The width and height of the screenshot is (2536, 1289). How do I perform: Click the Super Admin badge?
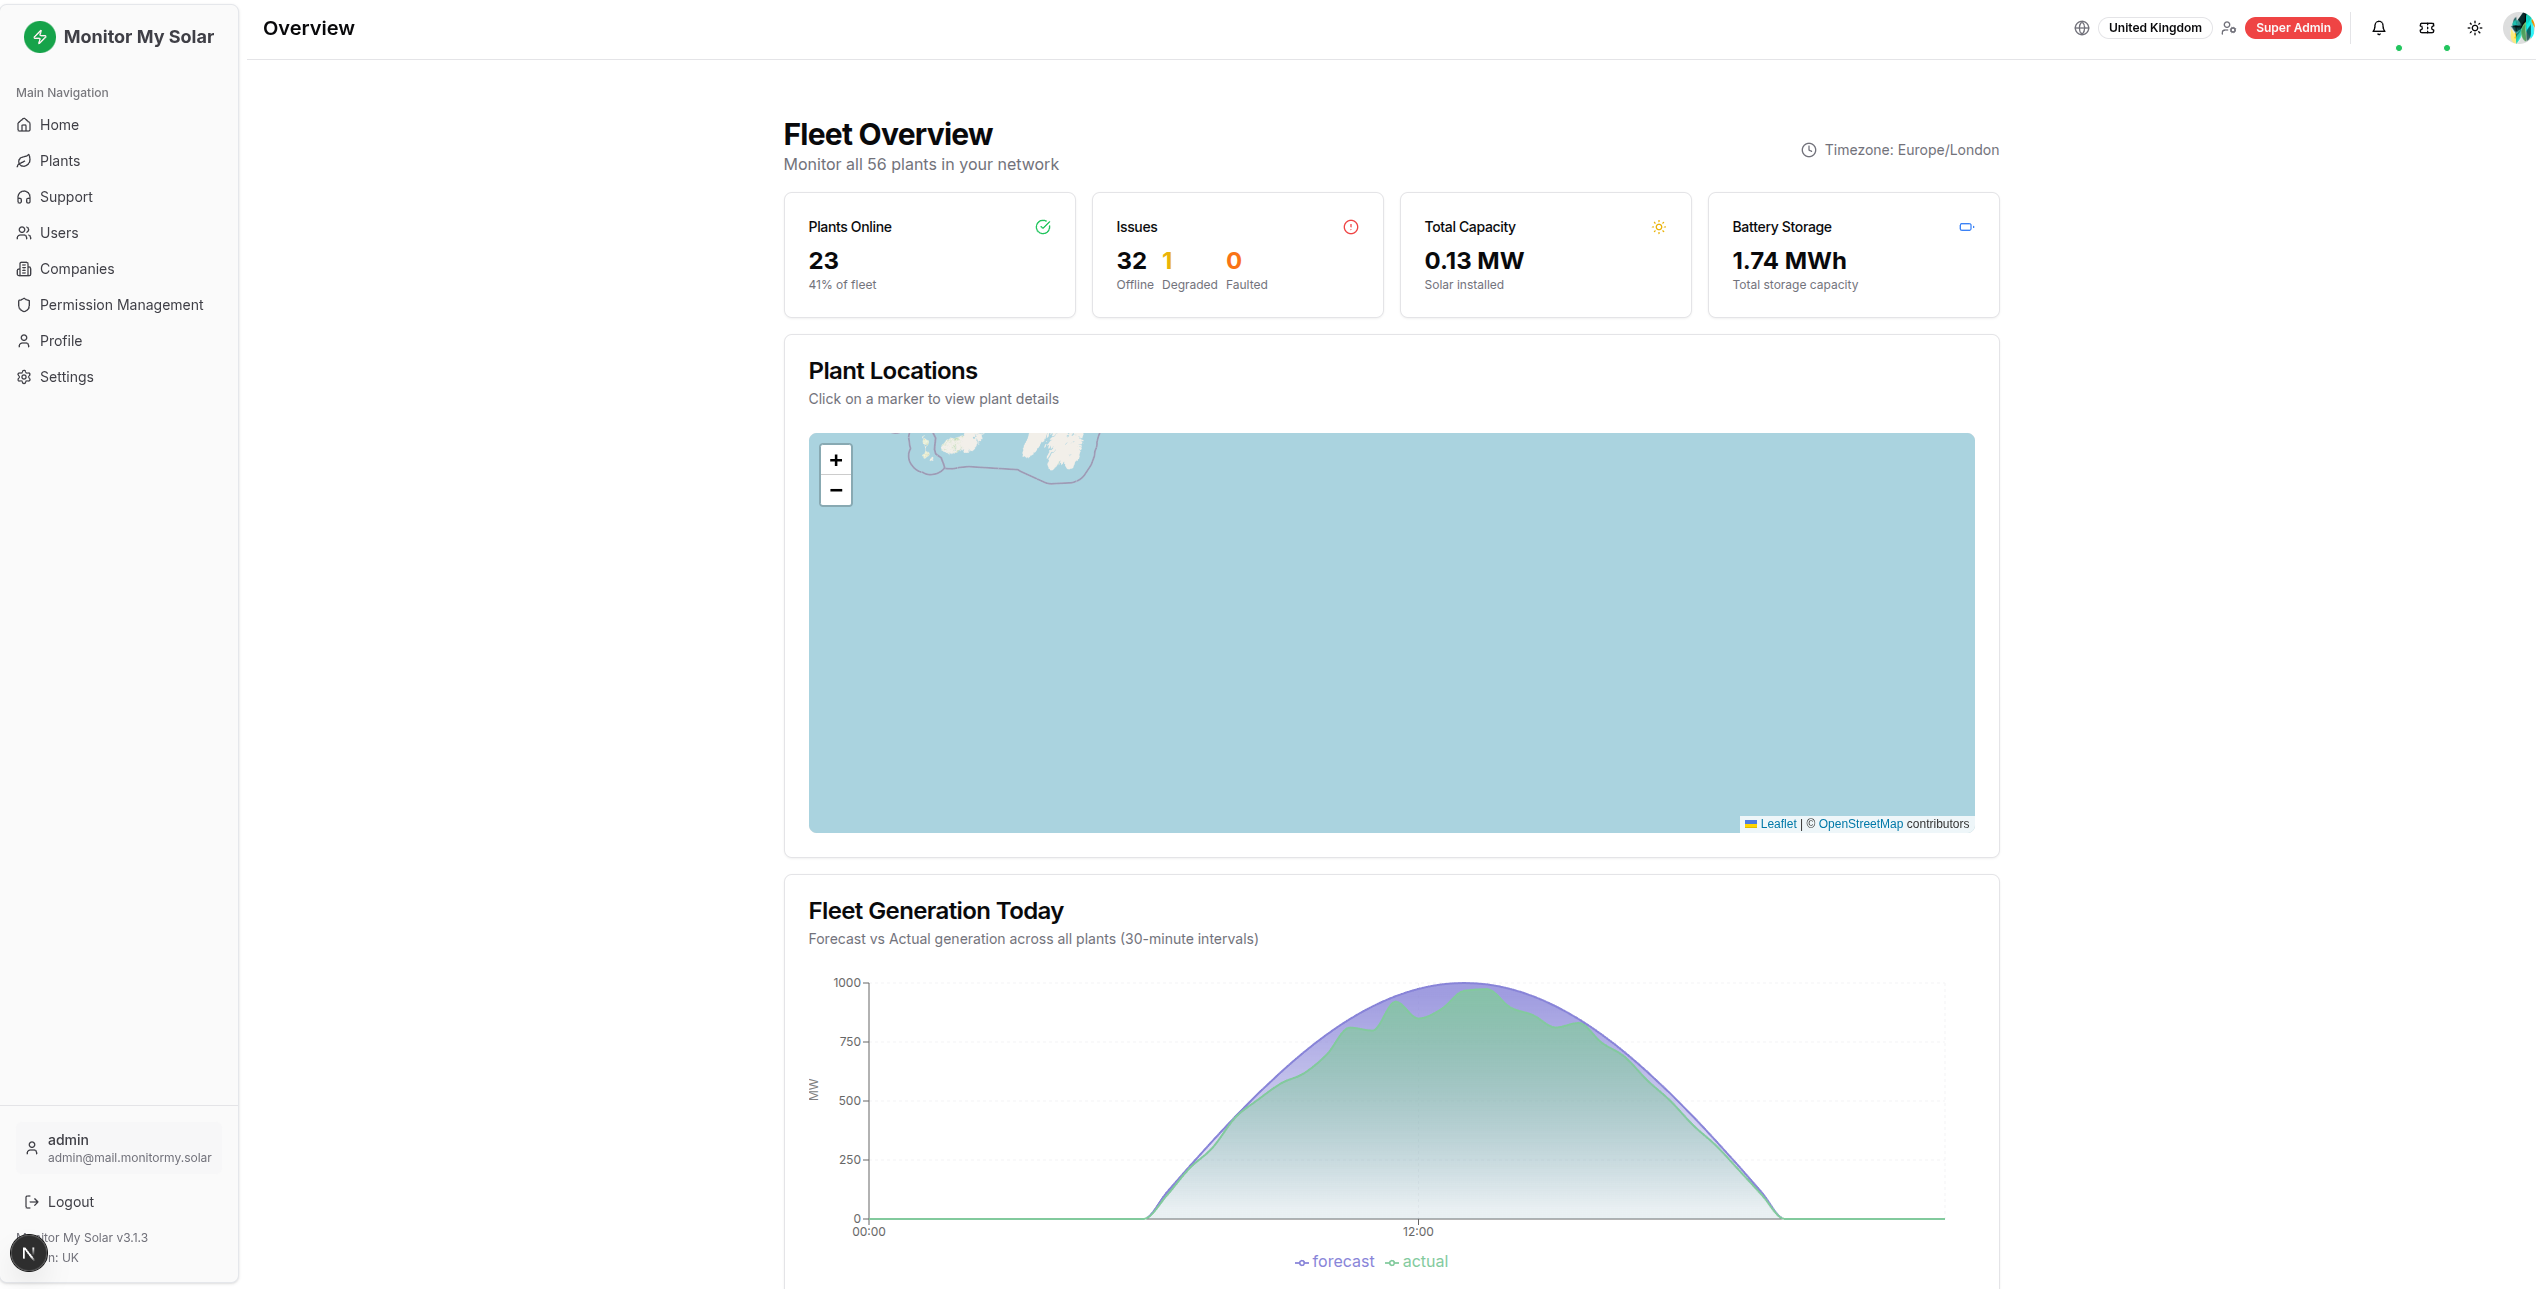coord(2293,28)
